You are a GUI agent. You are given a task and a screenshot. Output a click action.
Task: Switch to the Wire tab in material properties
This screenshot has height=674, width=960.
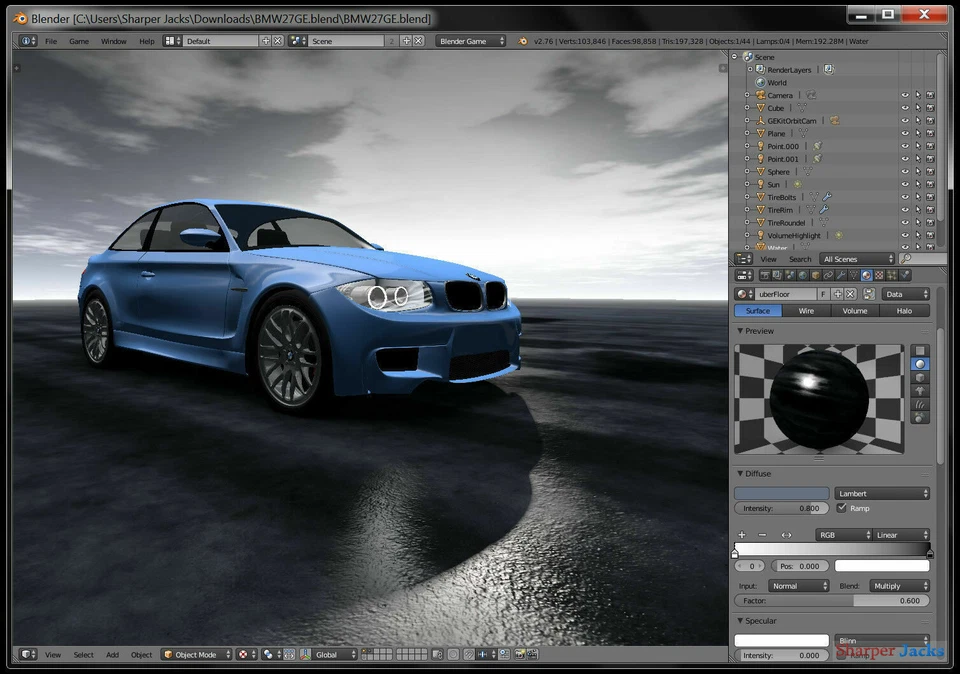point(807,311)
